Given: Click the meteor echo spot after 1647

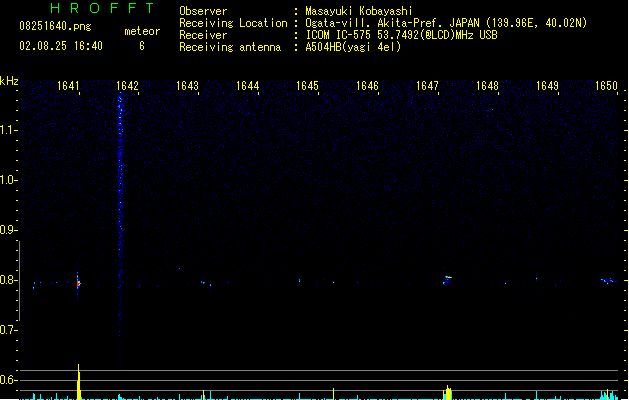Looking at the screenshot, I should (x=447, y=279).
